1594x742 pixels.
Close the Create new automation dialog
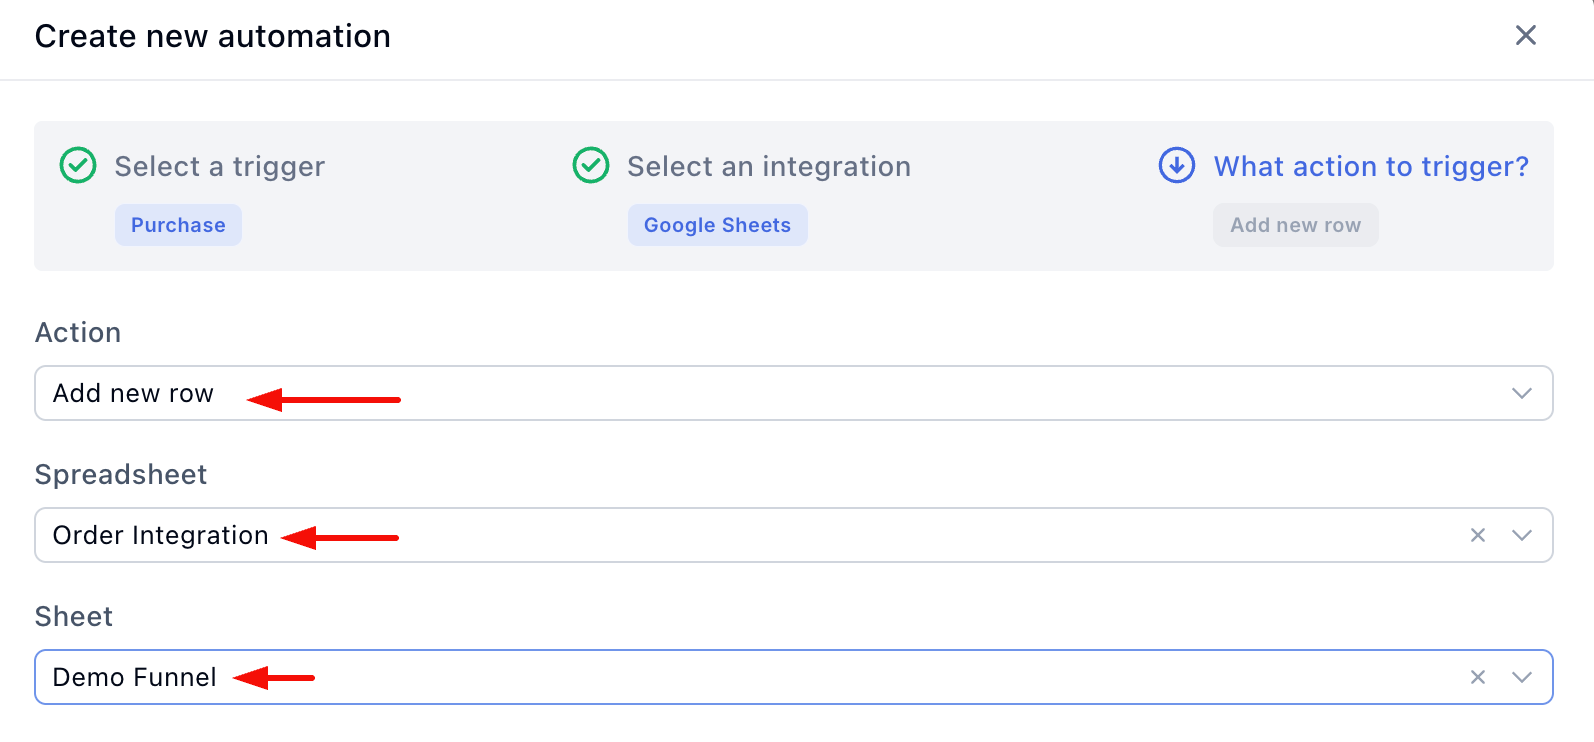(1525, 36)
